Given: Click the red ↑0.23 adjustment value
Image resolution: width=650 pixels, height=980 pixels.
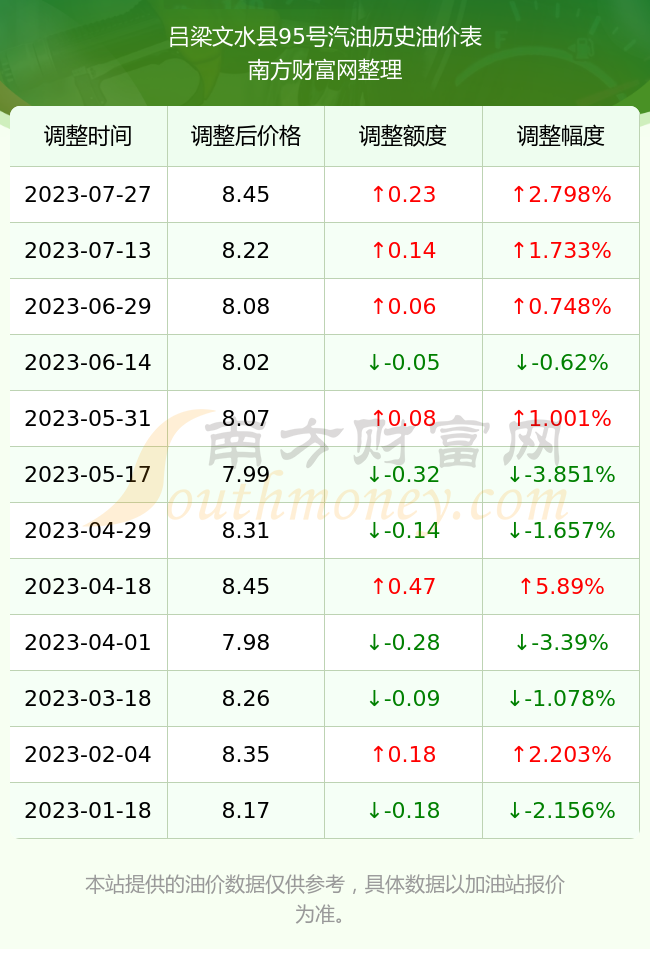Looking at the screenshot, I should 403,194.
